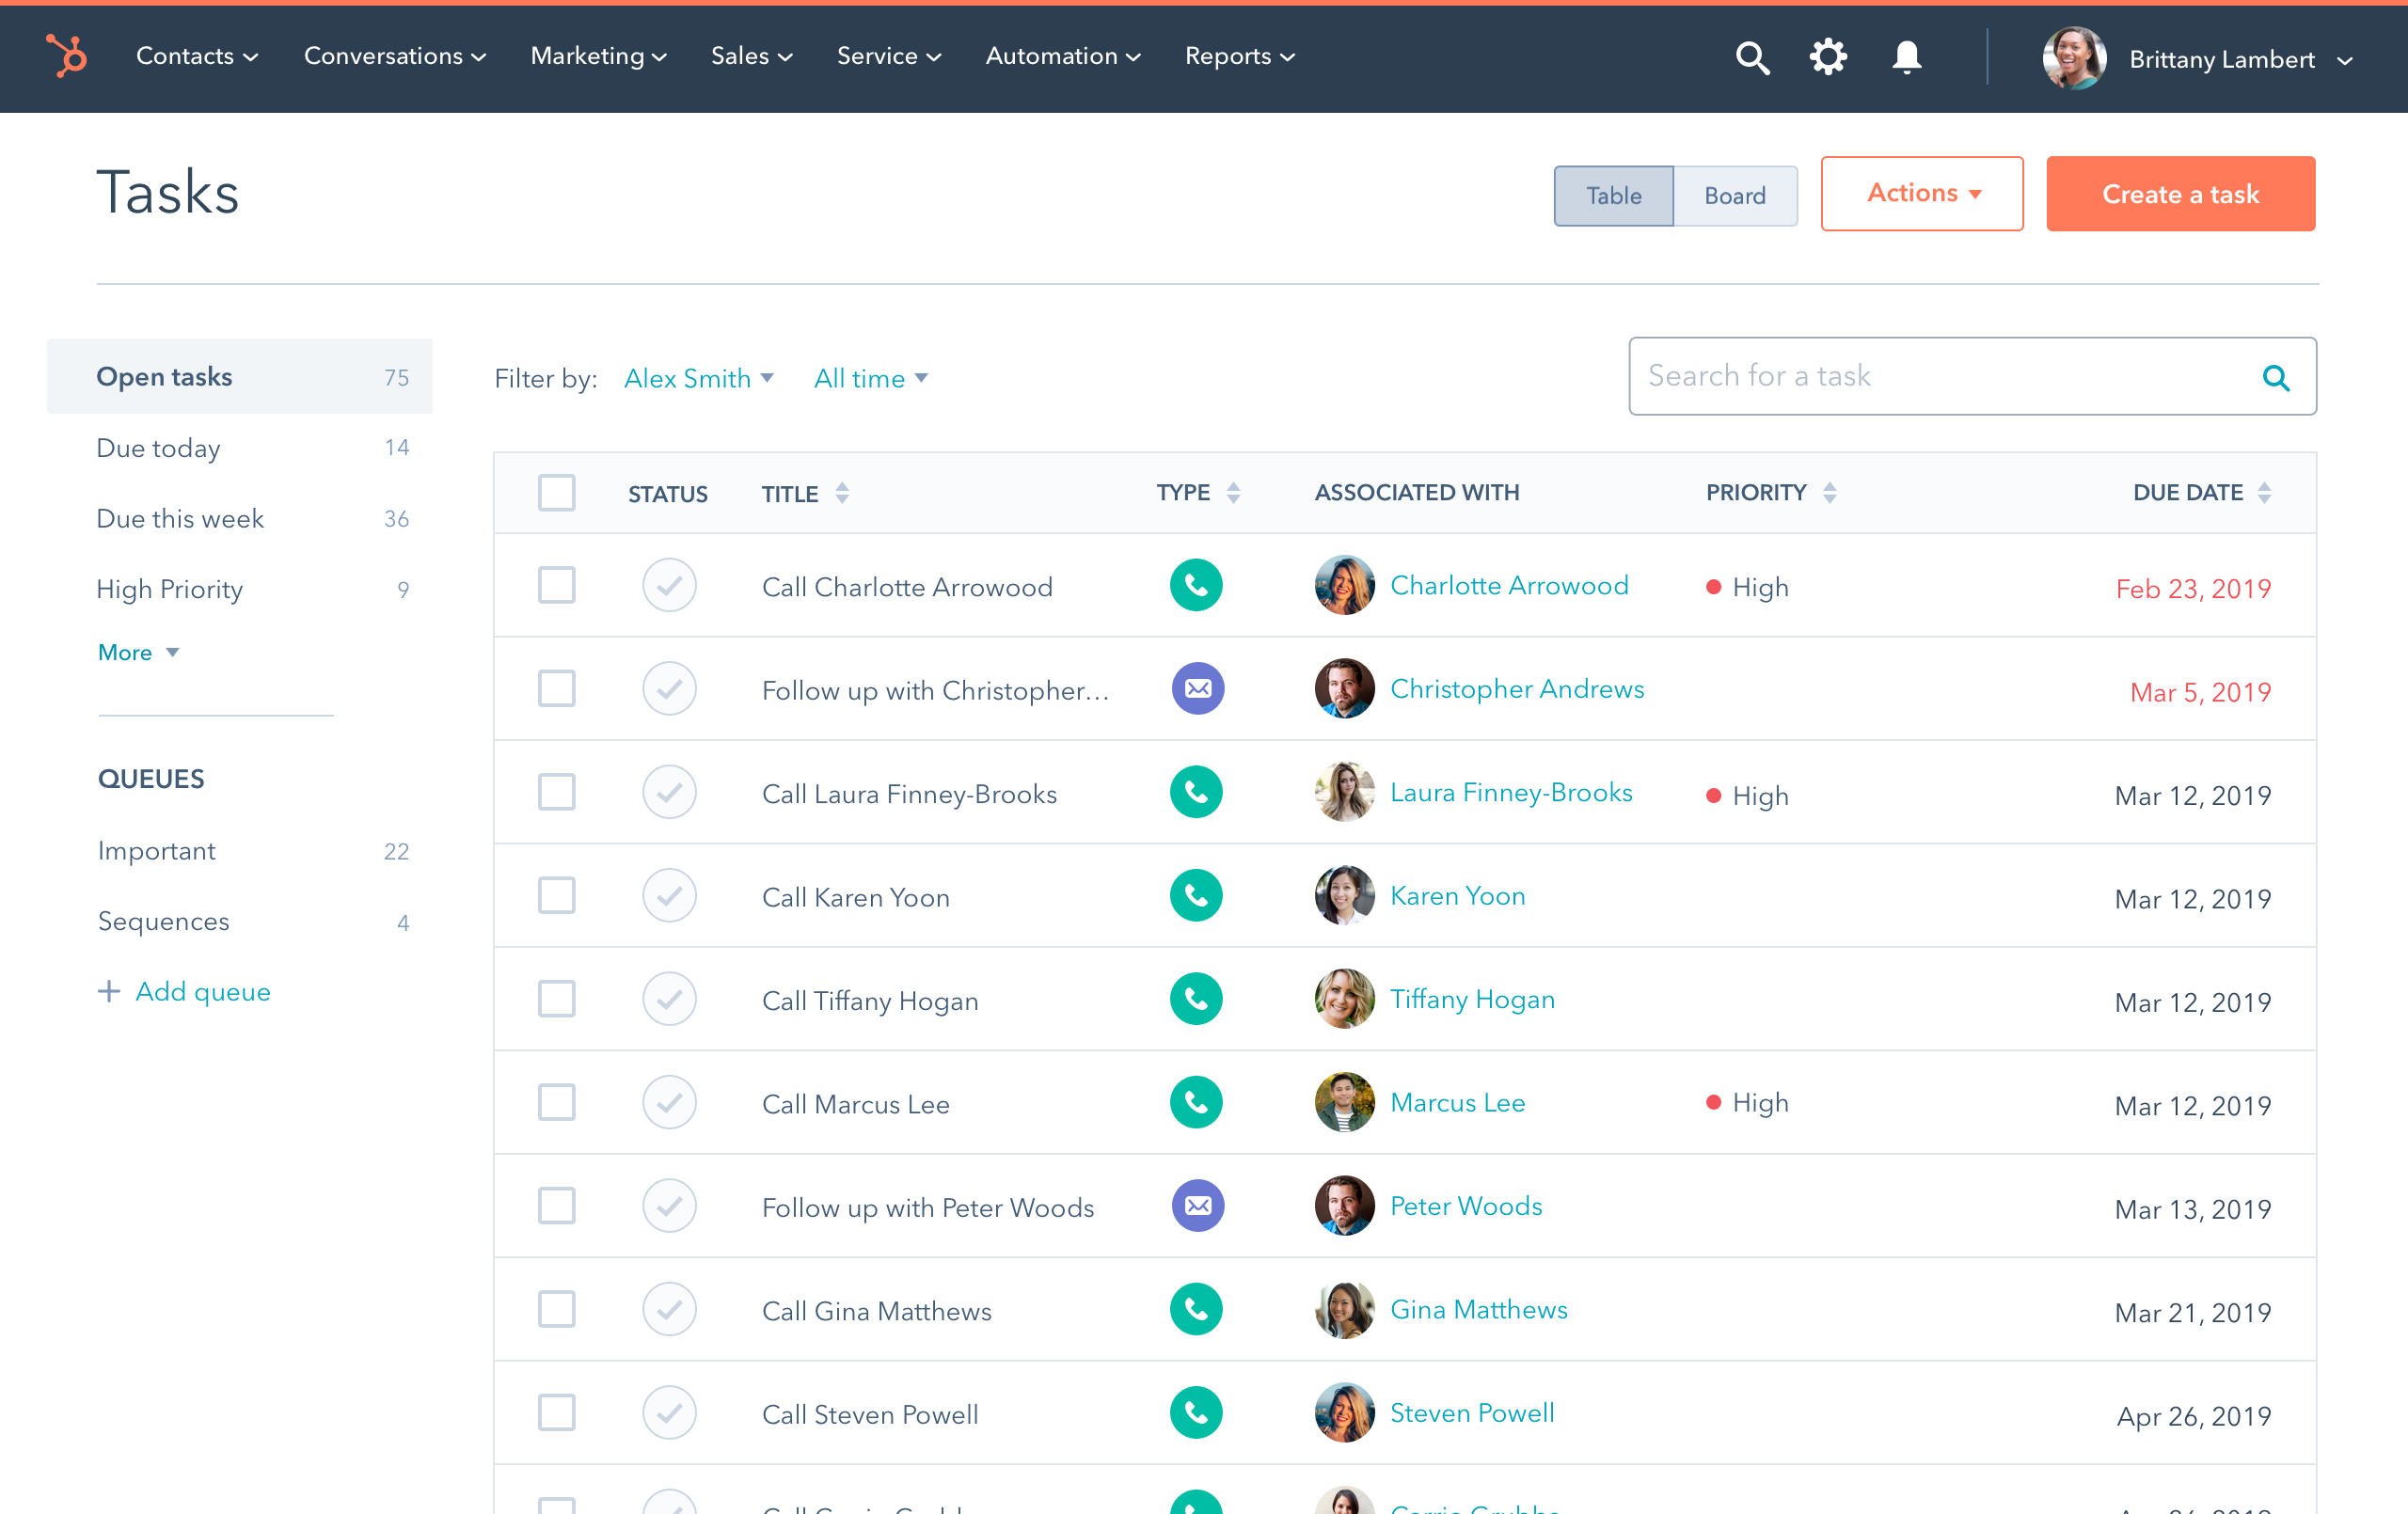Select checkbox for Call Laura Finney-Brooks
The width and height of the screenshot is (2408, 1514).
point(557,793)
